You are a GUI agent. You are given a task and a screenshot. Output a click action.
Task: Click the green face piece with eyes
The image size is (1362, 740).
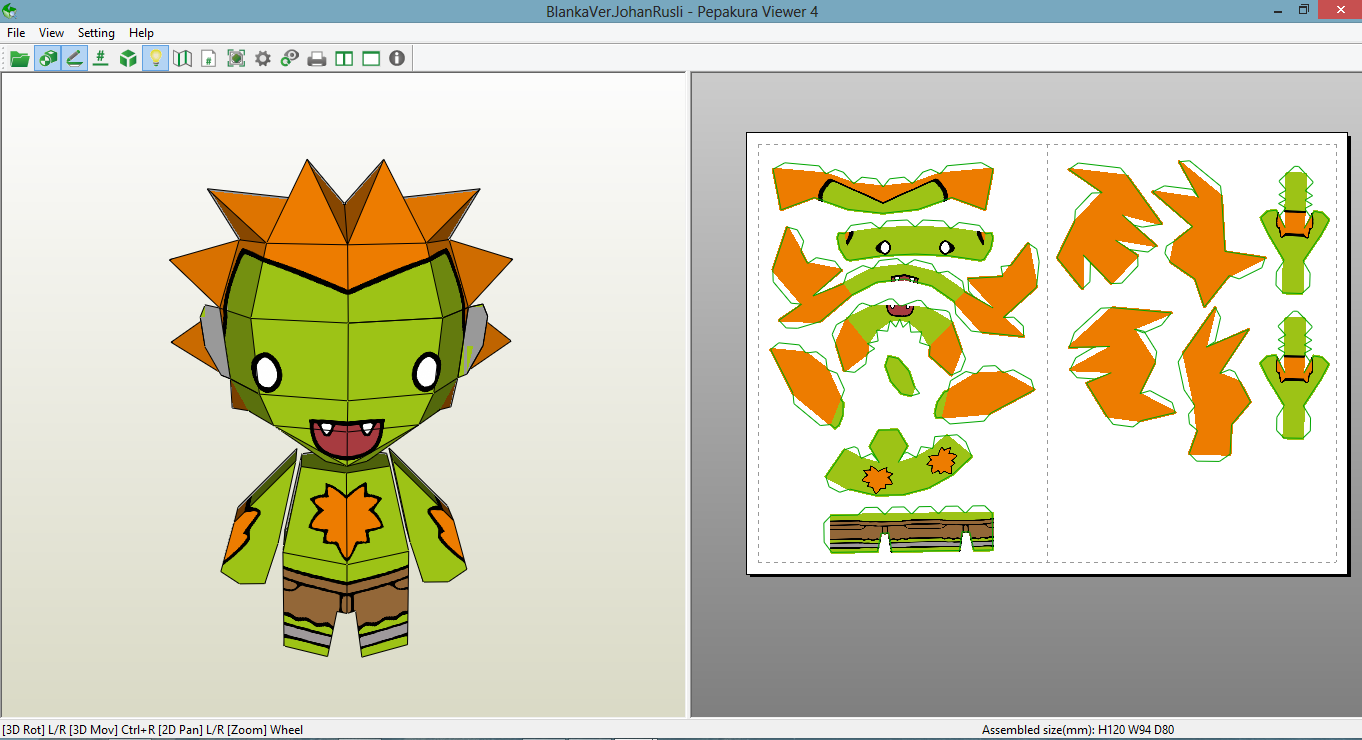914,244
